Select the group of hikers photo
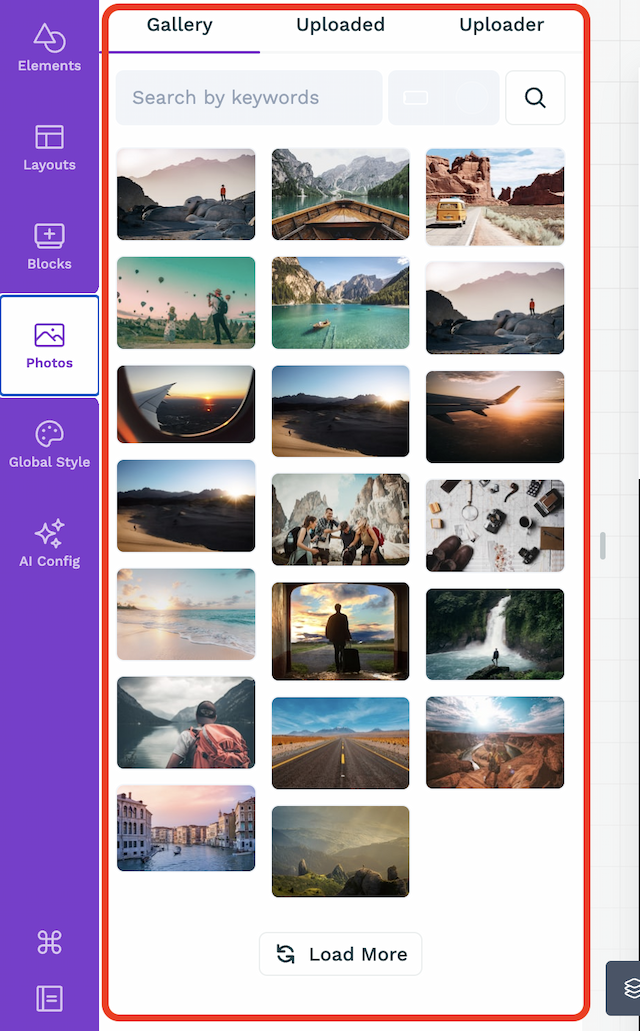This screenshot has width=640, height=1031. click(341, 519)
